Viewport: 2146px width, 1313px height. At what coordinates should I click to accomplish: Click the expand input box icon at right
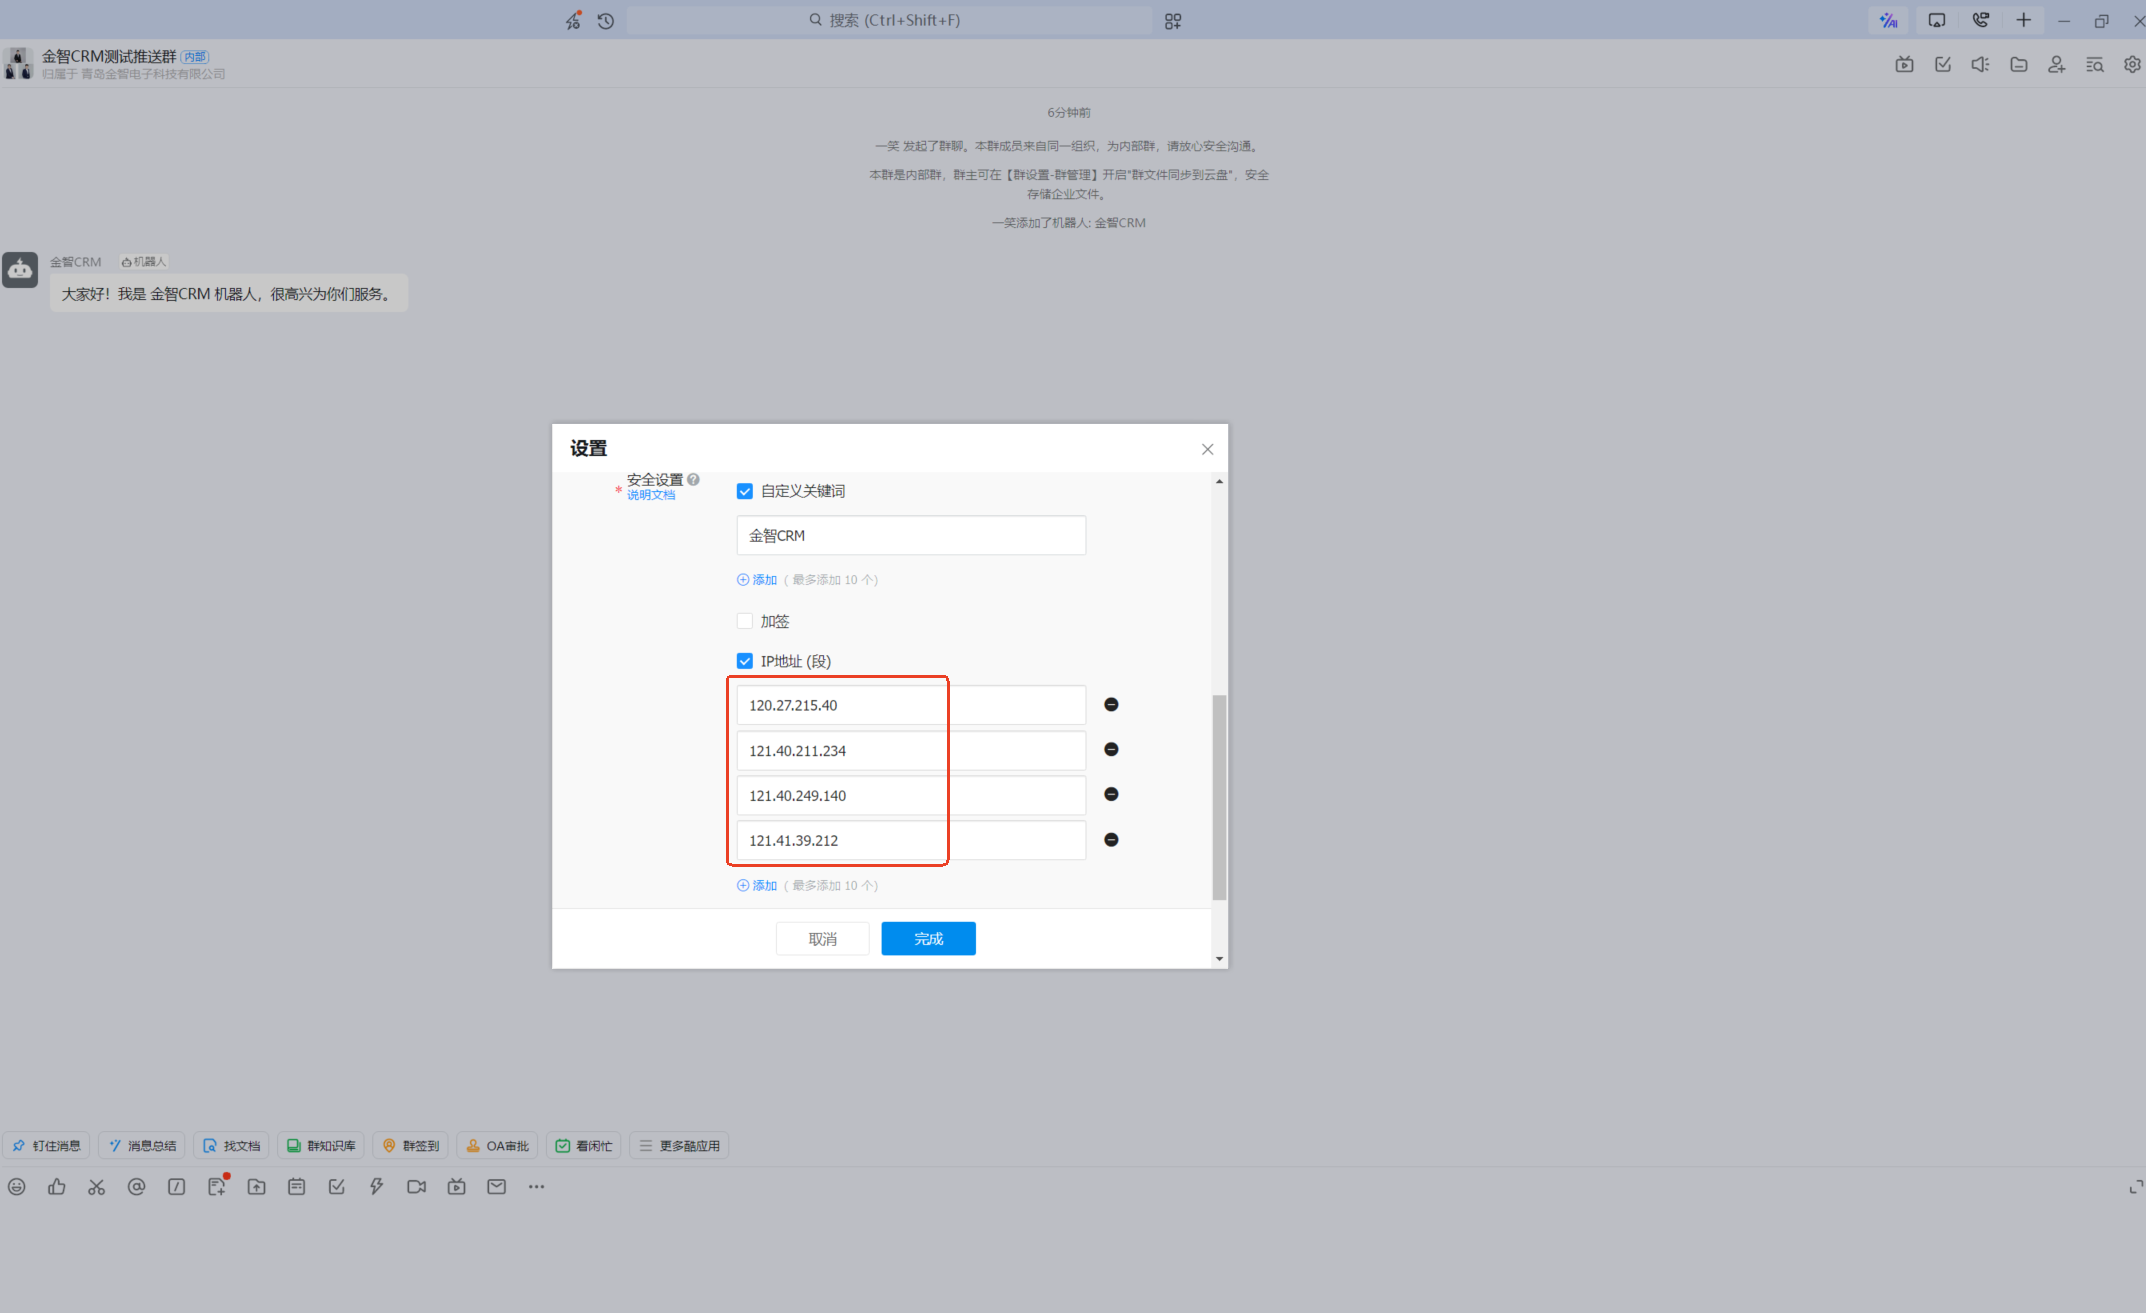pyautogui.click(x=2135, y=1186)
